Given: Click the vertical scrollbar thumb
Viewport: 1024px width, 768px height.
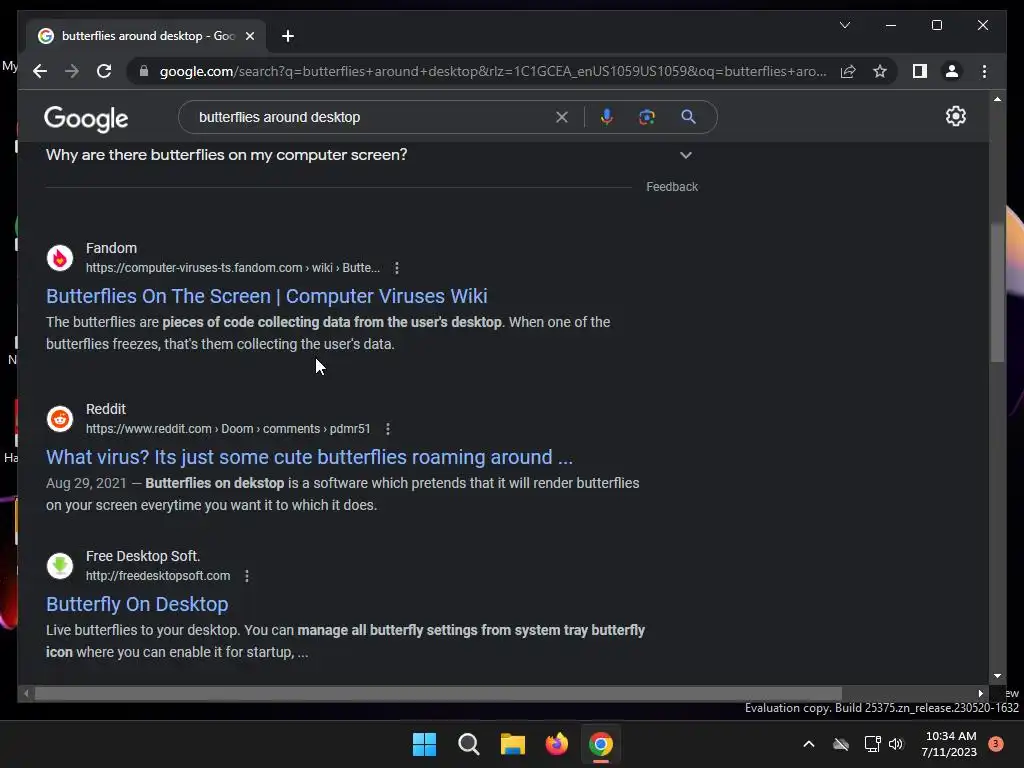Looking at the screenshot, I should click(x=997, y=292).
